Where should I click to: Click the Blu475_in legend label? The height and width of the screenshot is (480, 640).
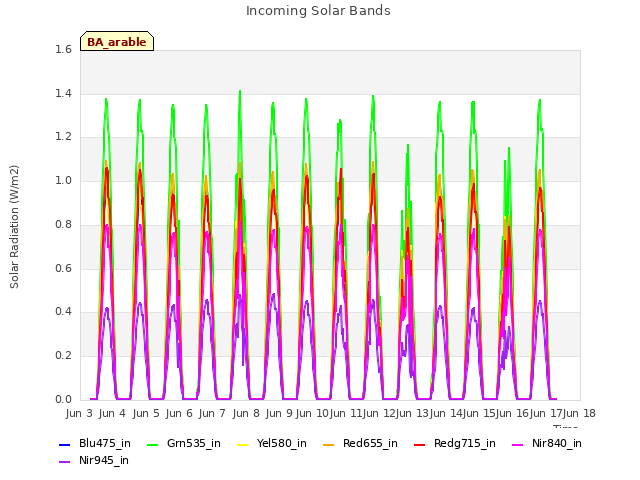[104, 443]
